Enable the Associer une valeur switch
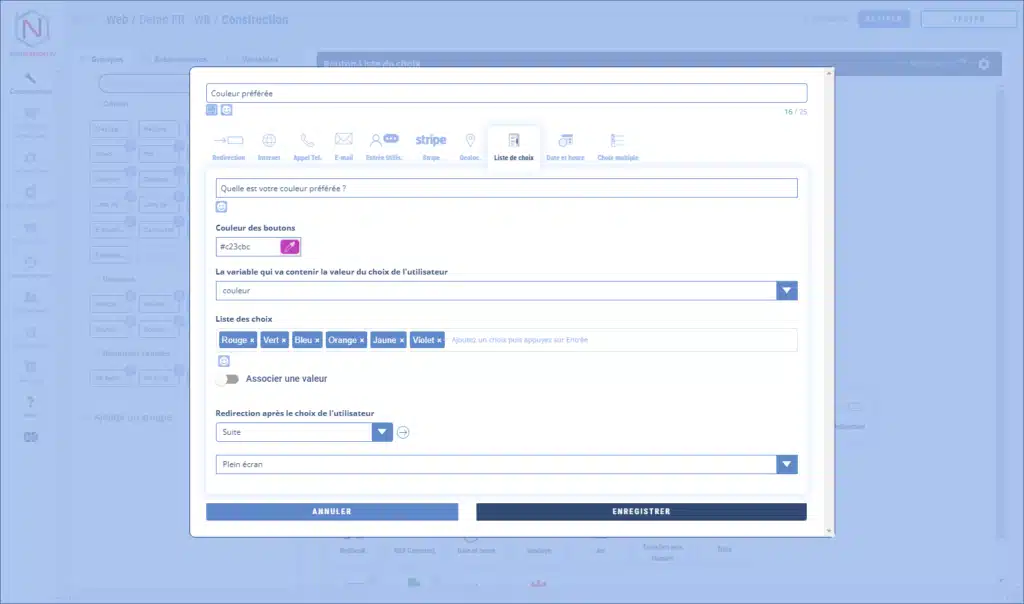Viewport: 1024px width, 604px height. (228, 379)
